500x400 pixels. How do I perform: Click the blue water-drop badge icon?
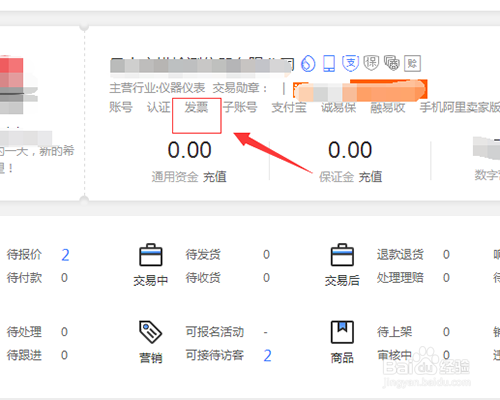coord(308,63)
